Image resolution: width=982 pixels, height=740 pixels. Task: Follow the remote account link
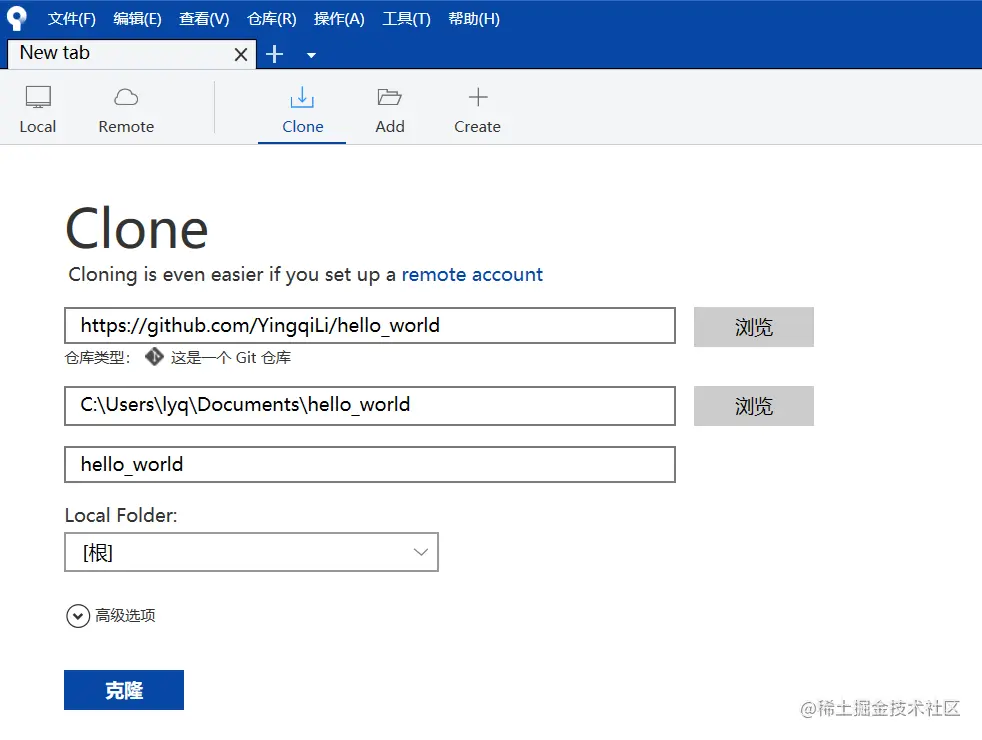(472, 274)
